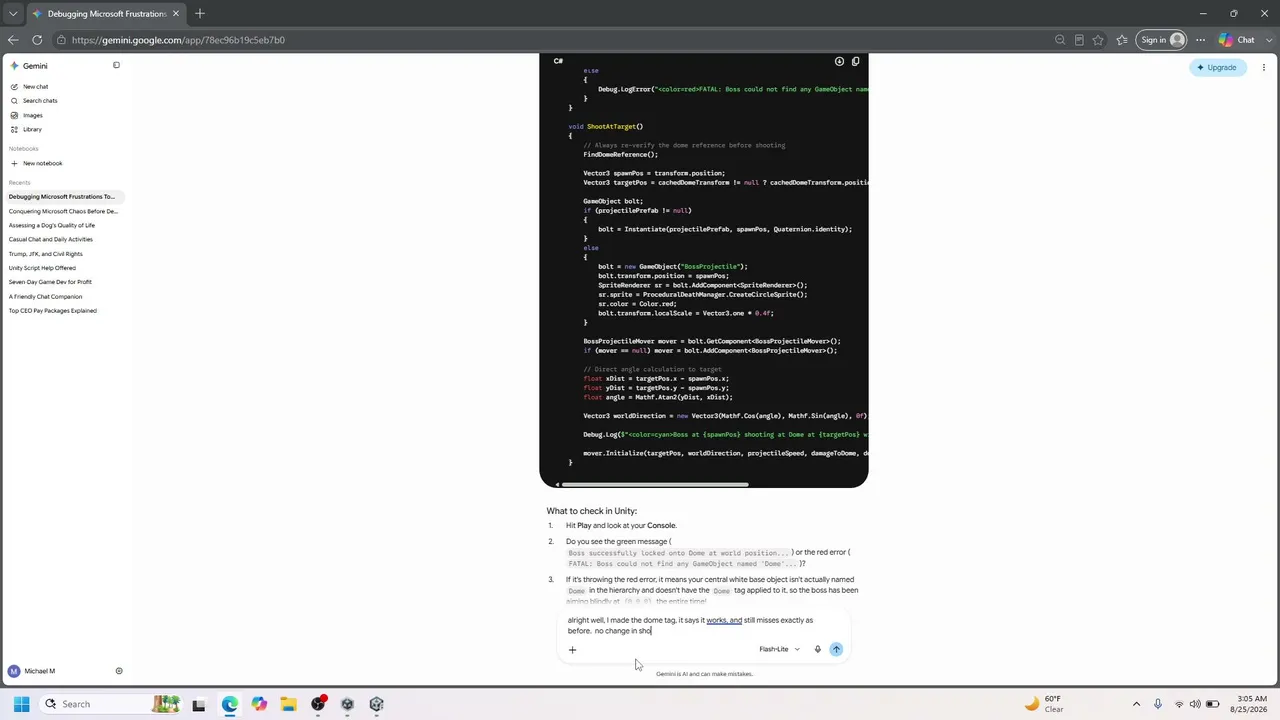Open Microsoft Edge on the taskbar
The height and width of the screenshot is (720, 1280).
(230, 704)
